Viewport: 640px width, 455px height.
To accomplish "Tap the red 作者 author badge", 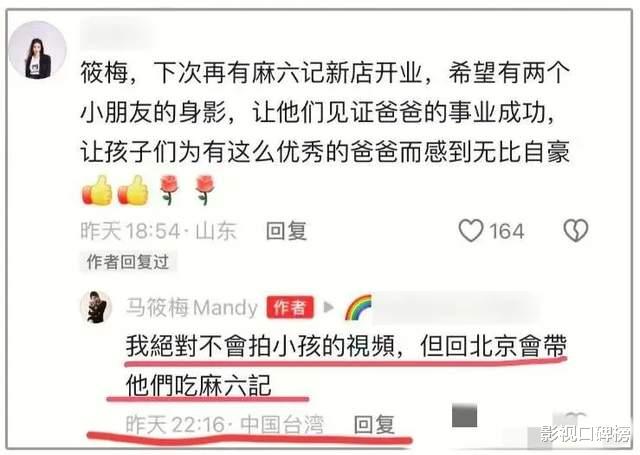I will [290, 307].
